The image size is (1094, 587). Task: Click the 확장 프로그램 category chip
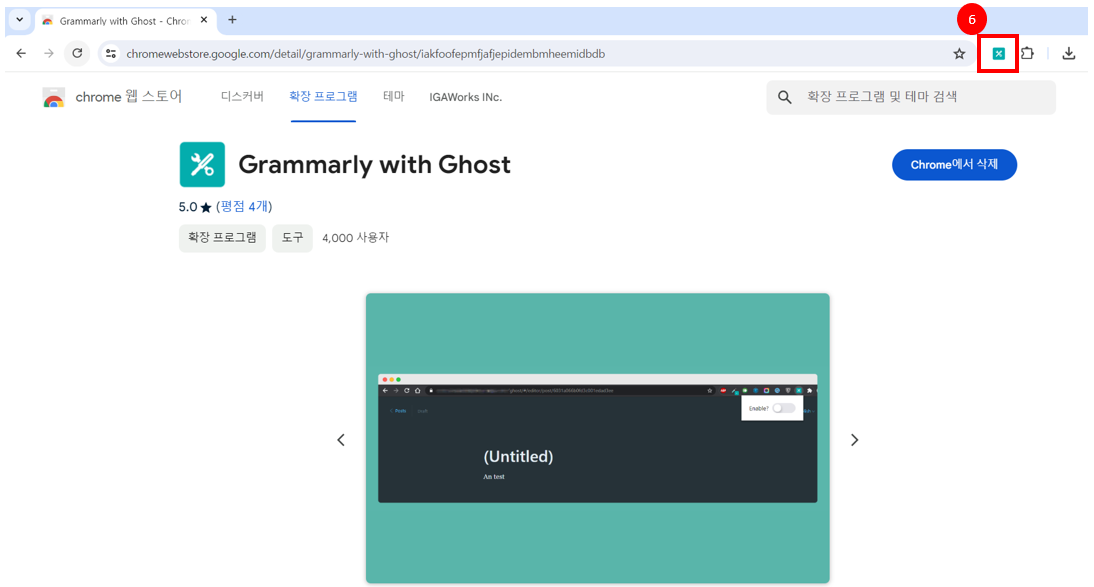click(x=222, y=238)
